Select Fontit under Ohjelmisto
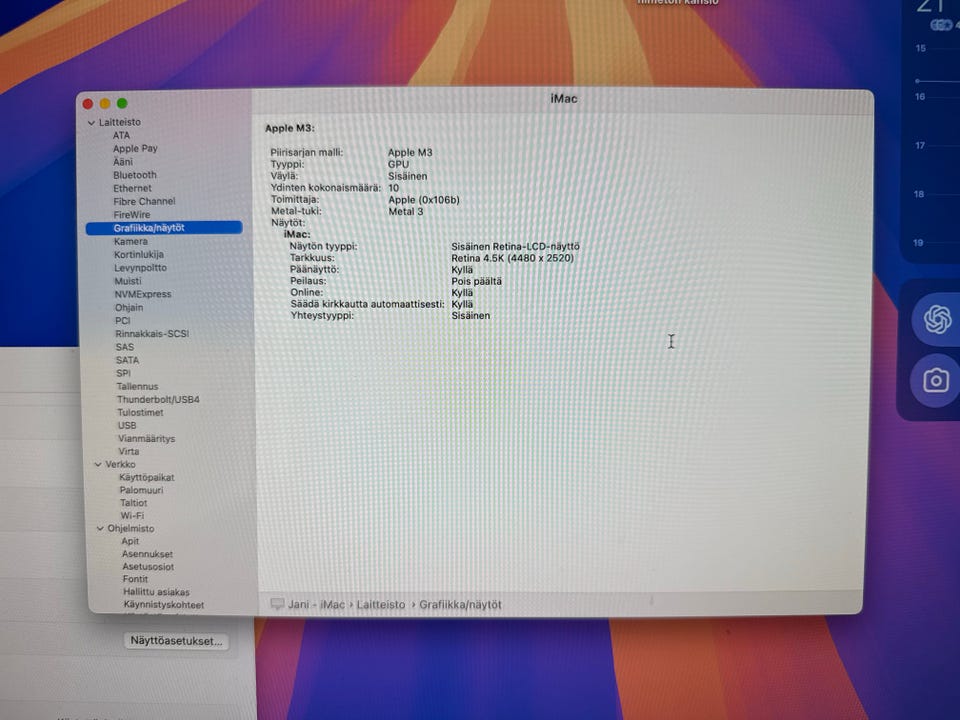Image resolution: width=960 pixels, height=720 pixels. click(135, 579)
